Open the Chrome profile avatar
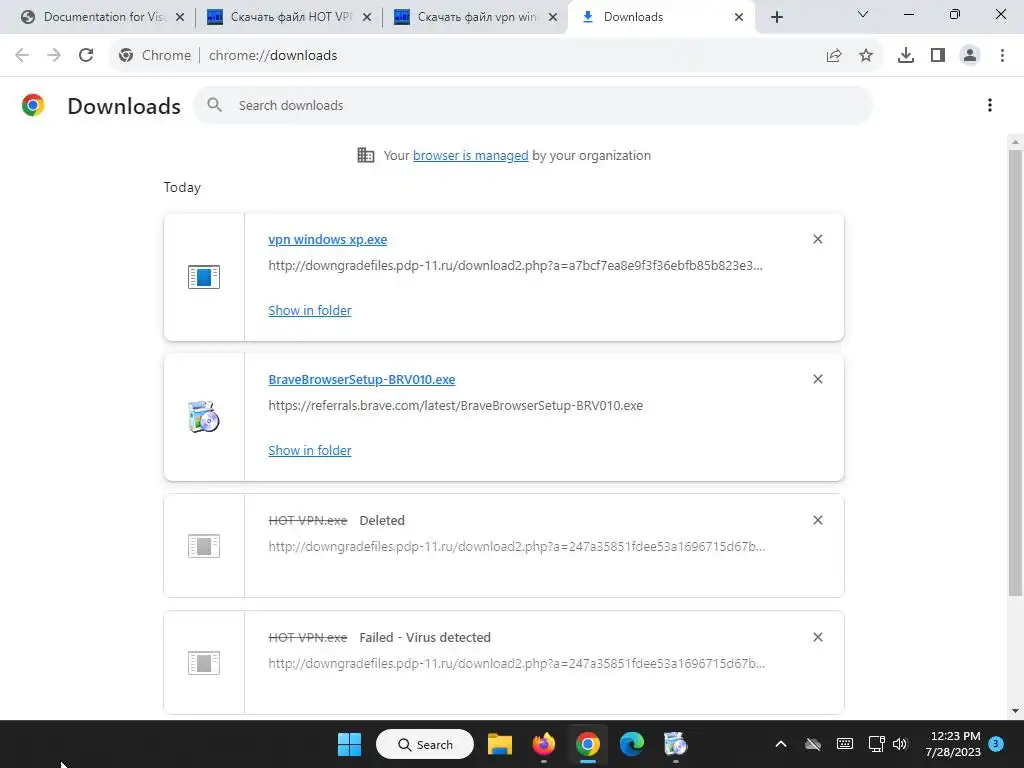Viewport: 1024px width, 768px height. [x=970, y=56]
